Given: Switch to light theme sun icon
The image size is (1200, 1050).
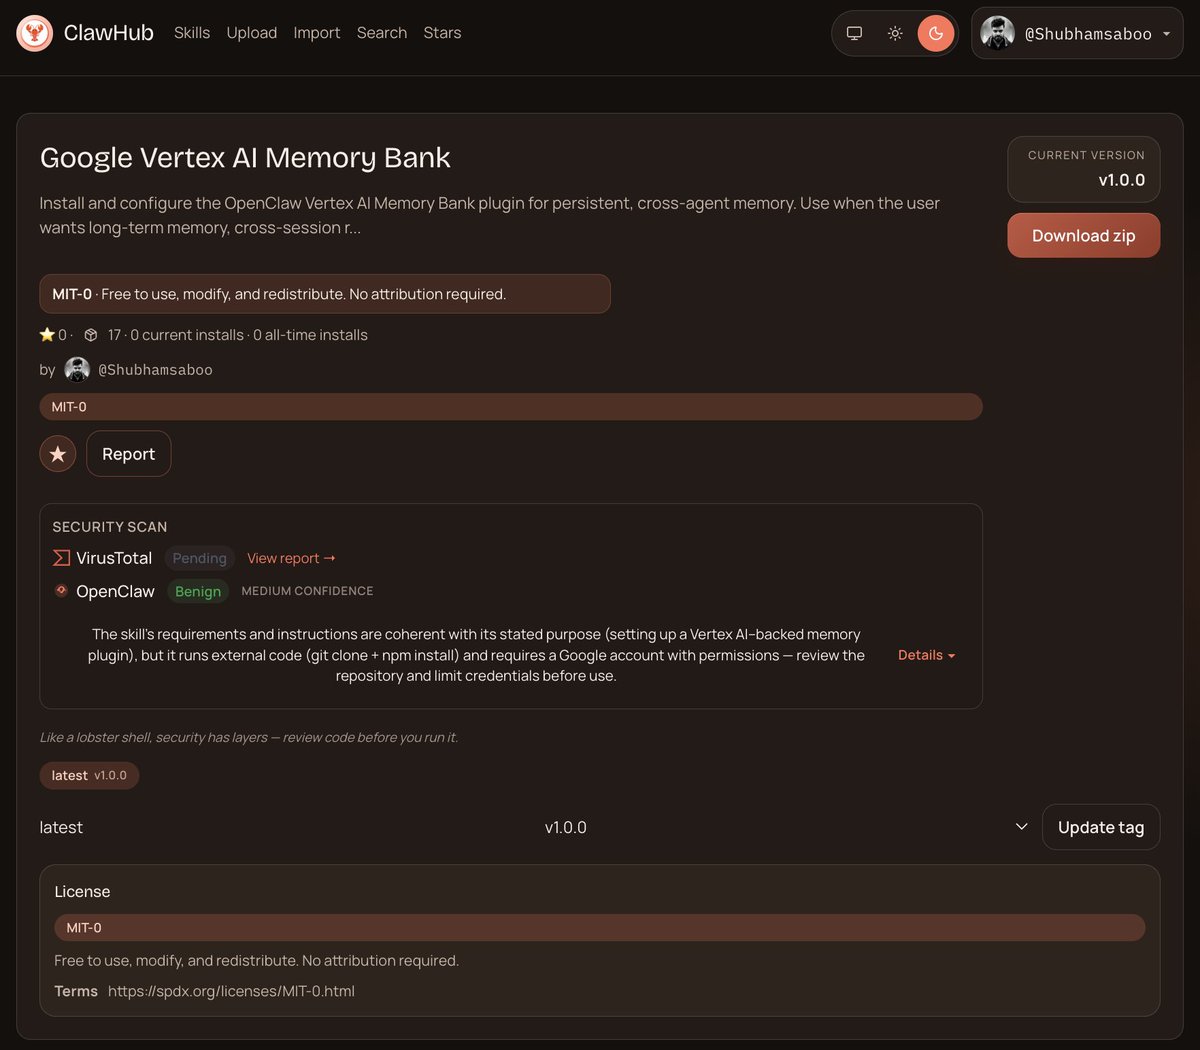Looking at the screenshot, I should click(895, 33).
